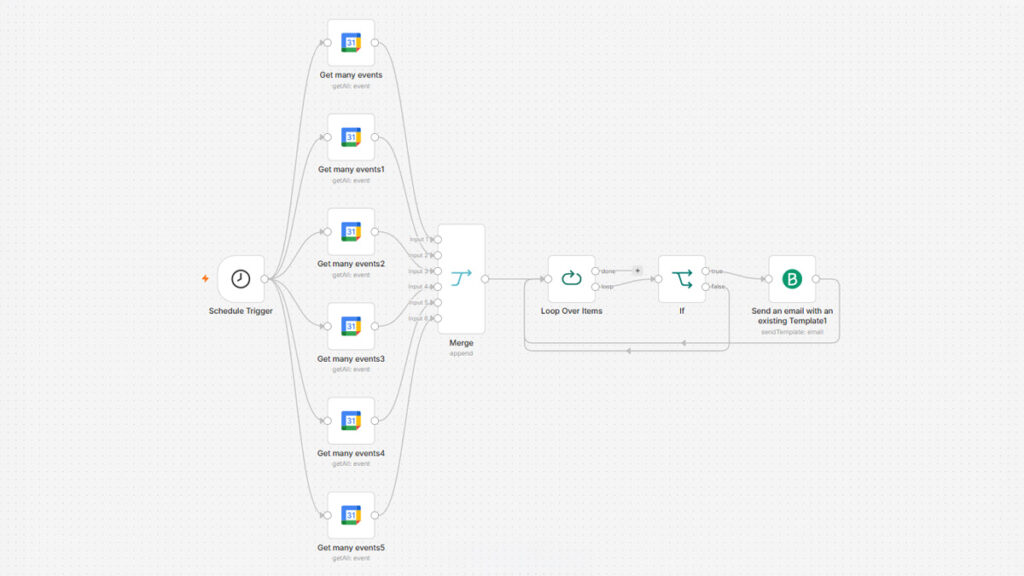Select the Get many events2 calendar node
1024x576 pixels.
pos(351,232)
